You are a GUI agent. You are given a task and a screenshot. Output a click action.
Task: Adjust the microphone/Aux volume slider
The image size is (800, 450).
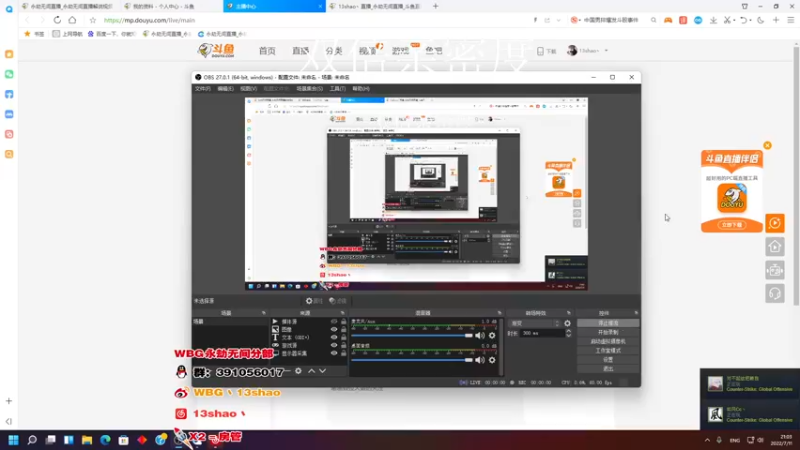pyautogui.click(x=412, y=336)
